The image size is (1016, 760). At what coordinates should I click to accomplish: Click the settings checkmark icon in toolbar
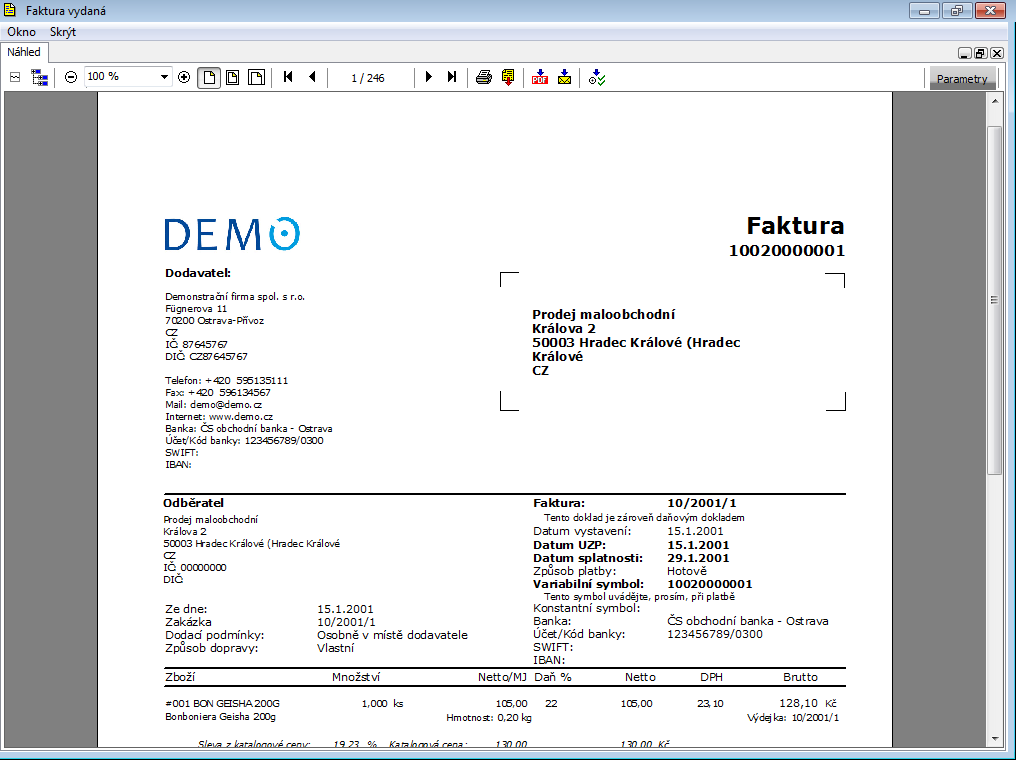click(597, 78)
